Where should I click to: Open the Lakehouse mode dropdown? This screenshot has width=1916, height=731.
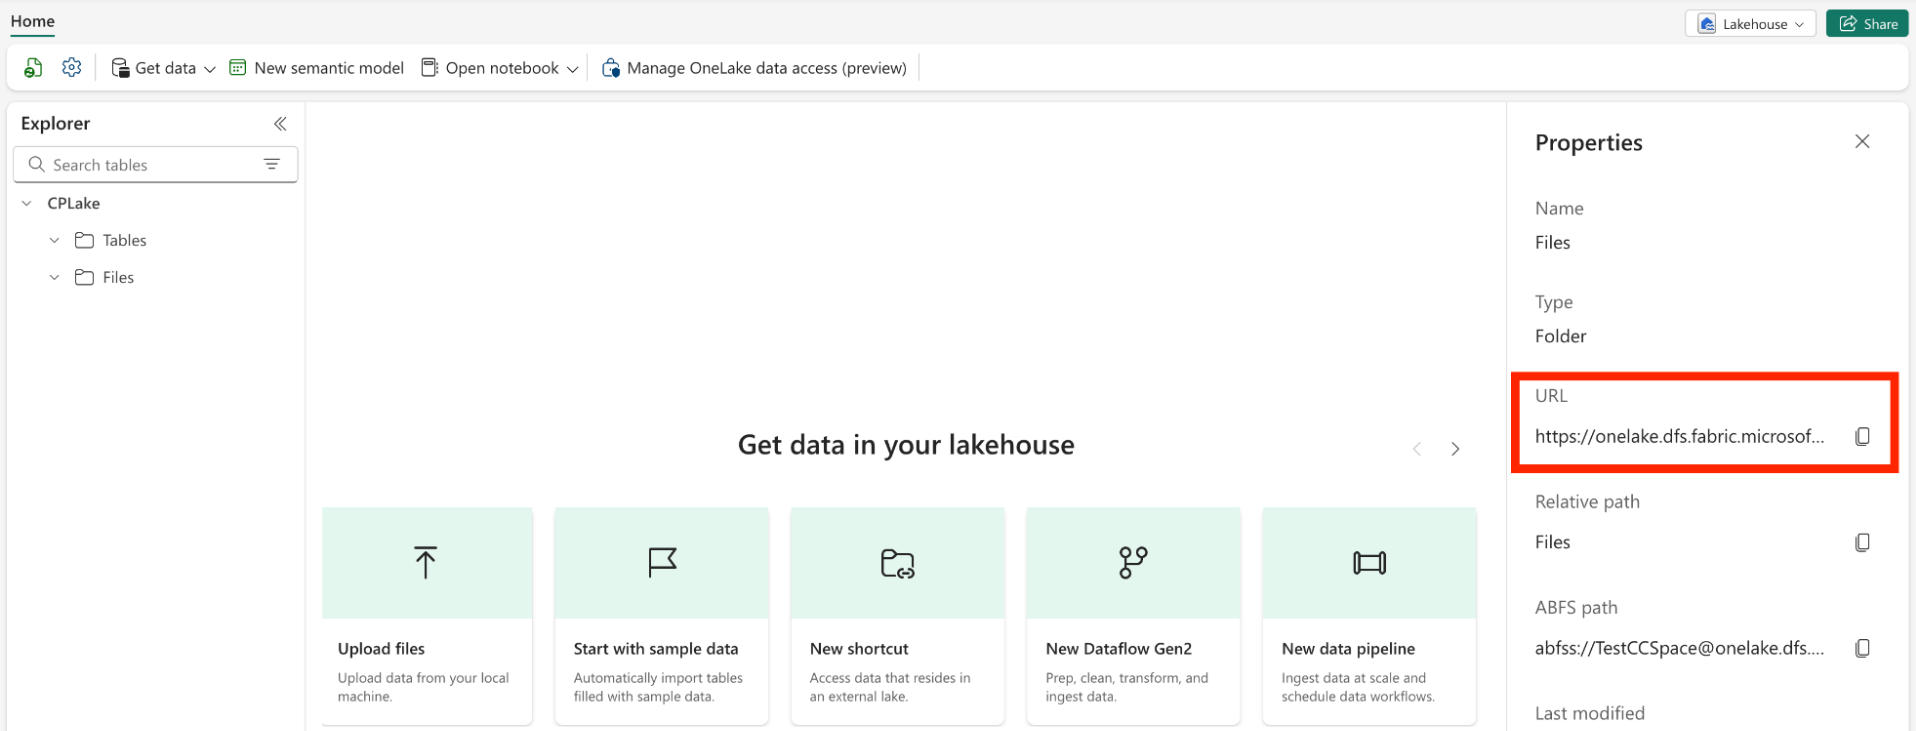pos(1750,24)
